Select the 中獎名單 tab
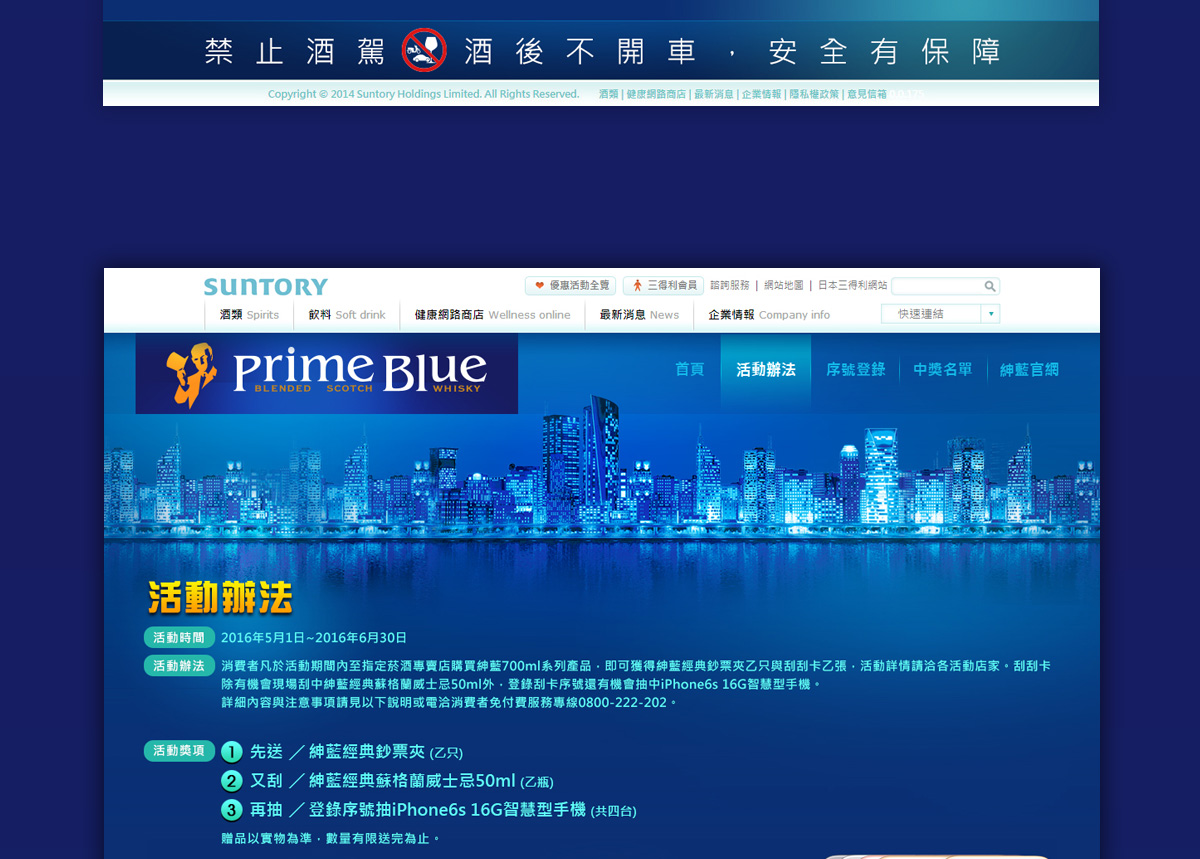Viewport: 1200px width, 859px height. [943, 369]
